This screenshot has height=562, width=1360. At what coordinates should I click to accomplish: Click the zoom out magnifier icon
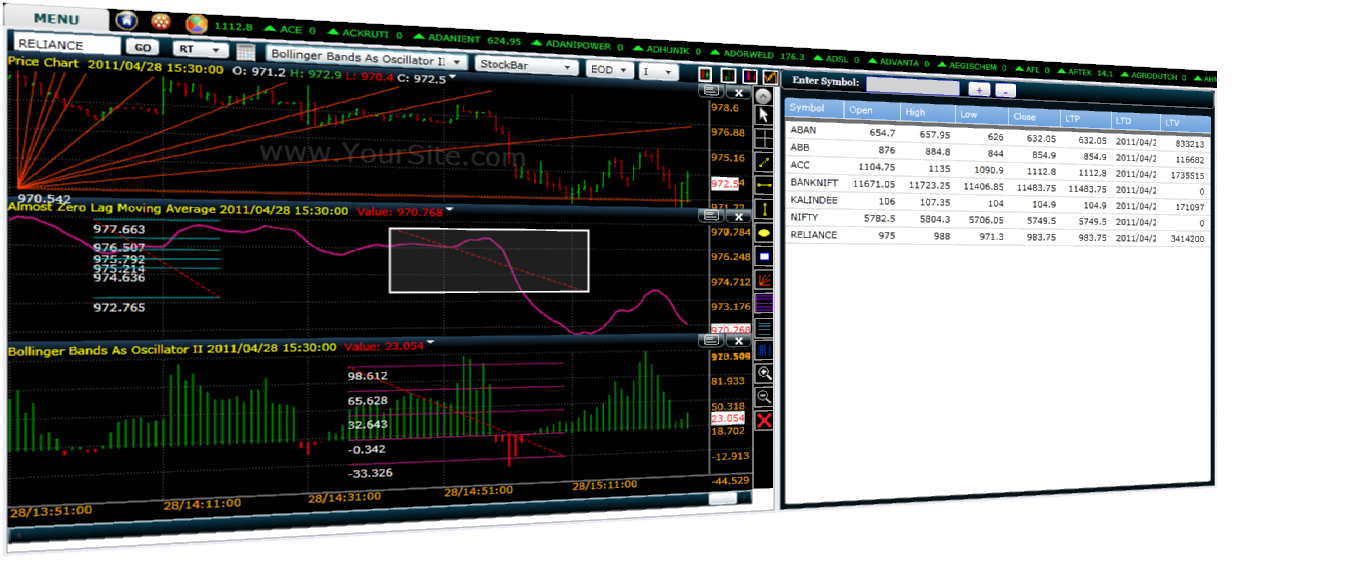764,396
